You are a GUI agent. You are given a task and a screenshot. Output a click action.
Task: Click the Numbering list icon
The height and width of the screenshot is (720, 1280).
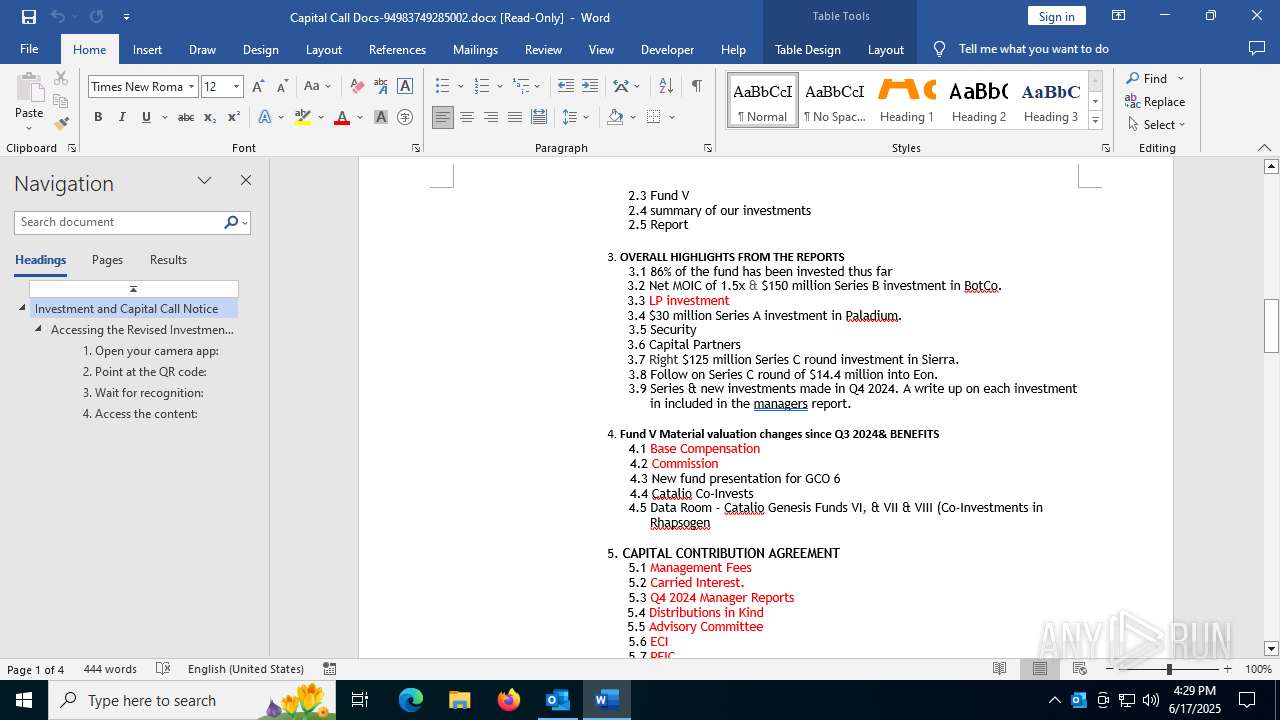(x=482, y=87)
